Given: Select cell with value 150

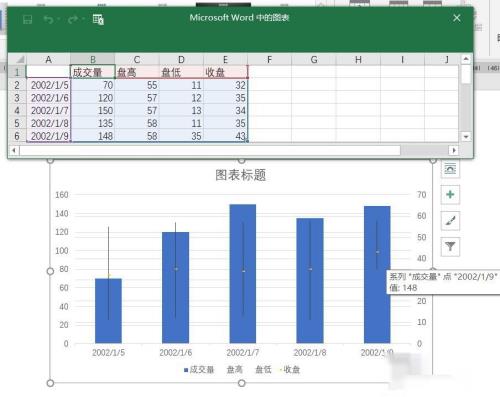Looking at the screenshot, I should tap(93, 110).
